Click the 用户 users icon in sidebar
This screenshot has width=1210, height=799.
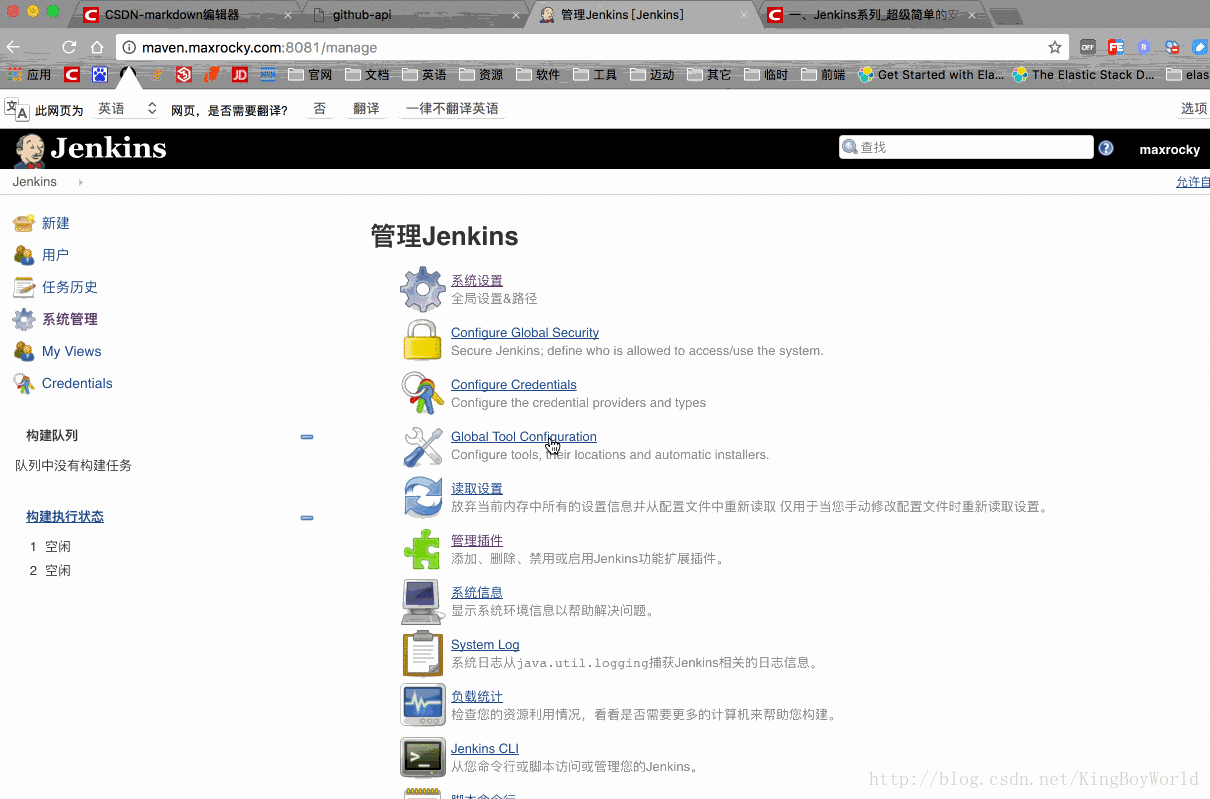(x=24, y=255)
